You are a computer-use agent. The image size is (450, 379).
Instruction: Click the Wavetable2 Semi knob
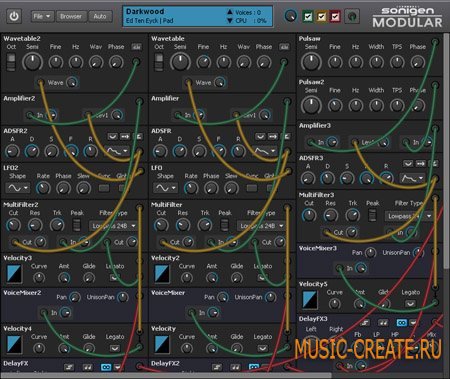(x=32, y=62)
